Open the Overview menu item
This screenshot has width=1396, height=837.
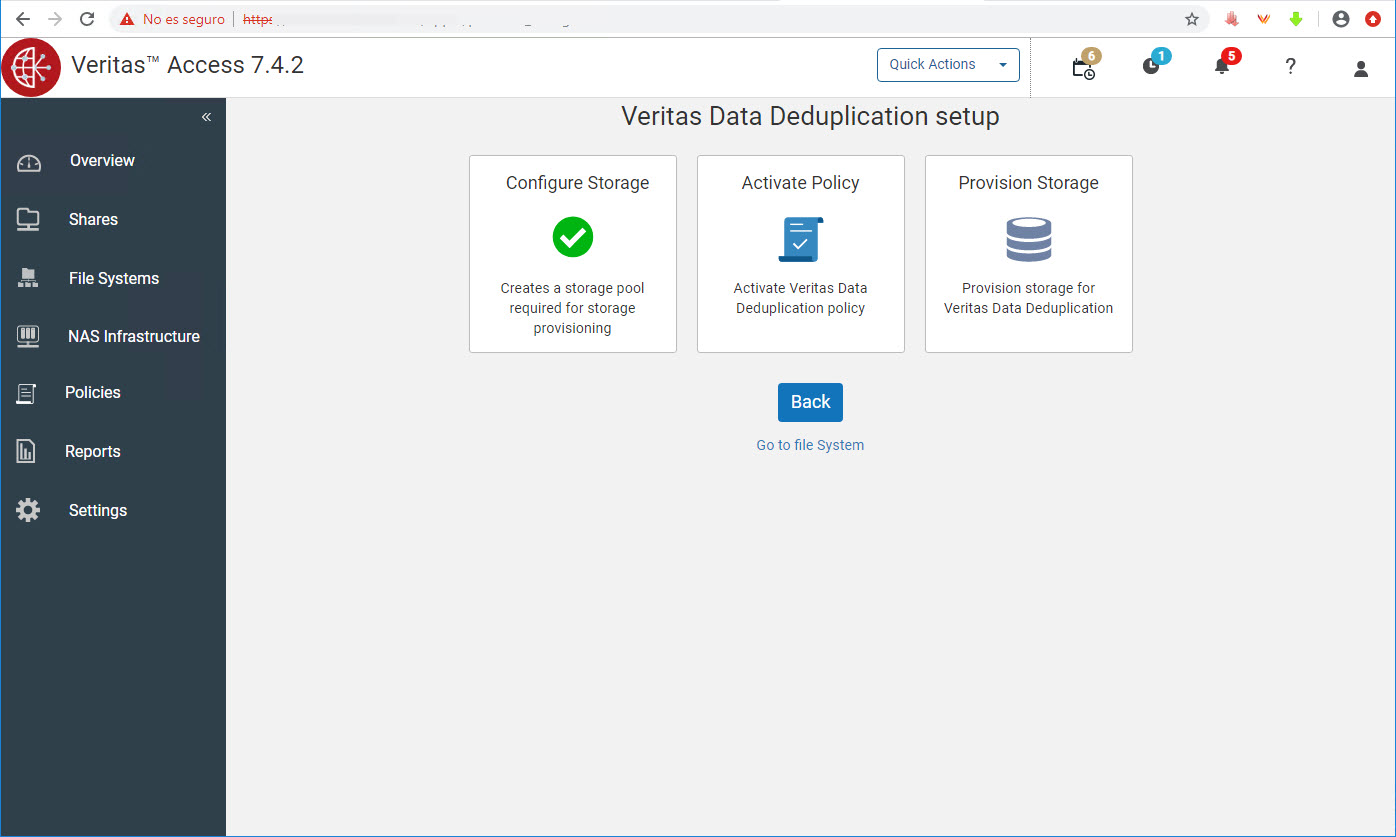[x=102, y=161]
